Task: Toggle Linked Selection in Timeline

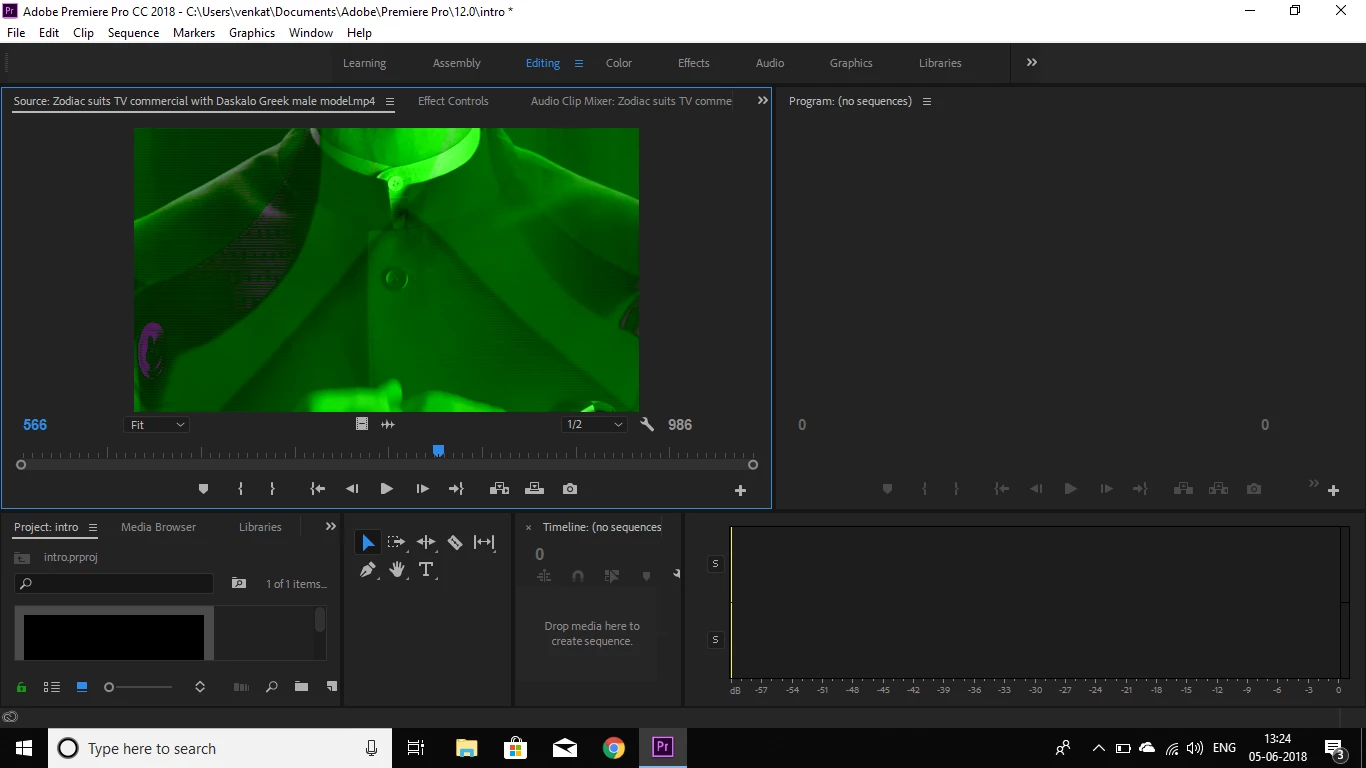Action: click(612, 576)
